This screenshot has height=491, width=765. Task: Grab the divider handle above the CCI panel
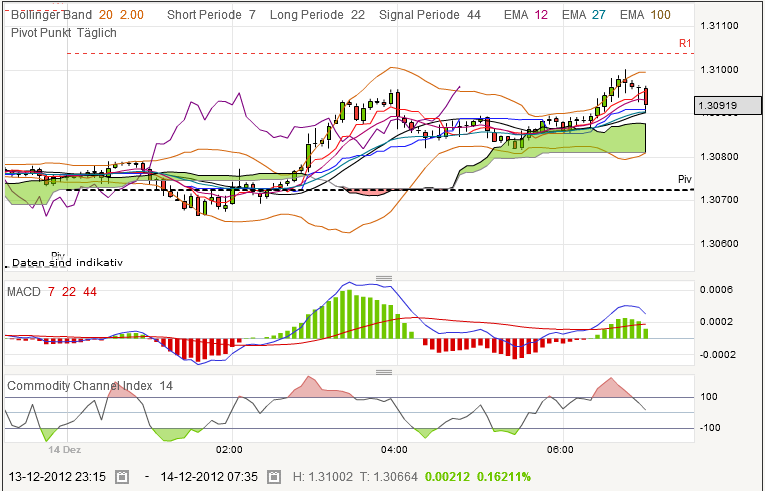tap(384, 372)
